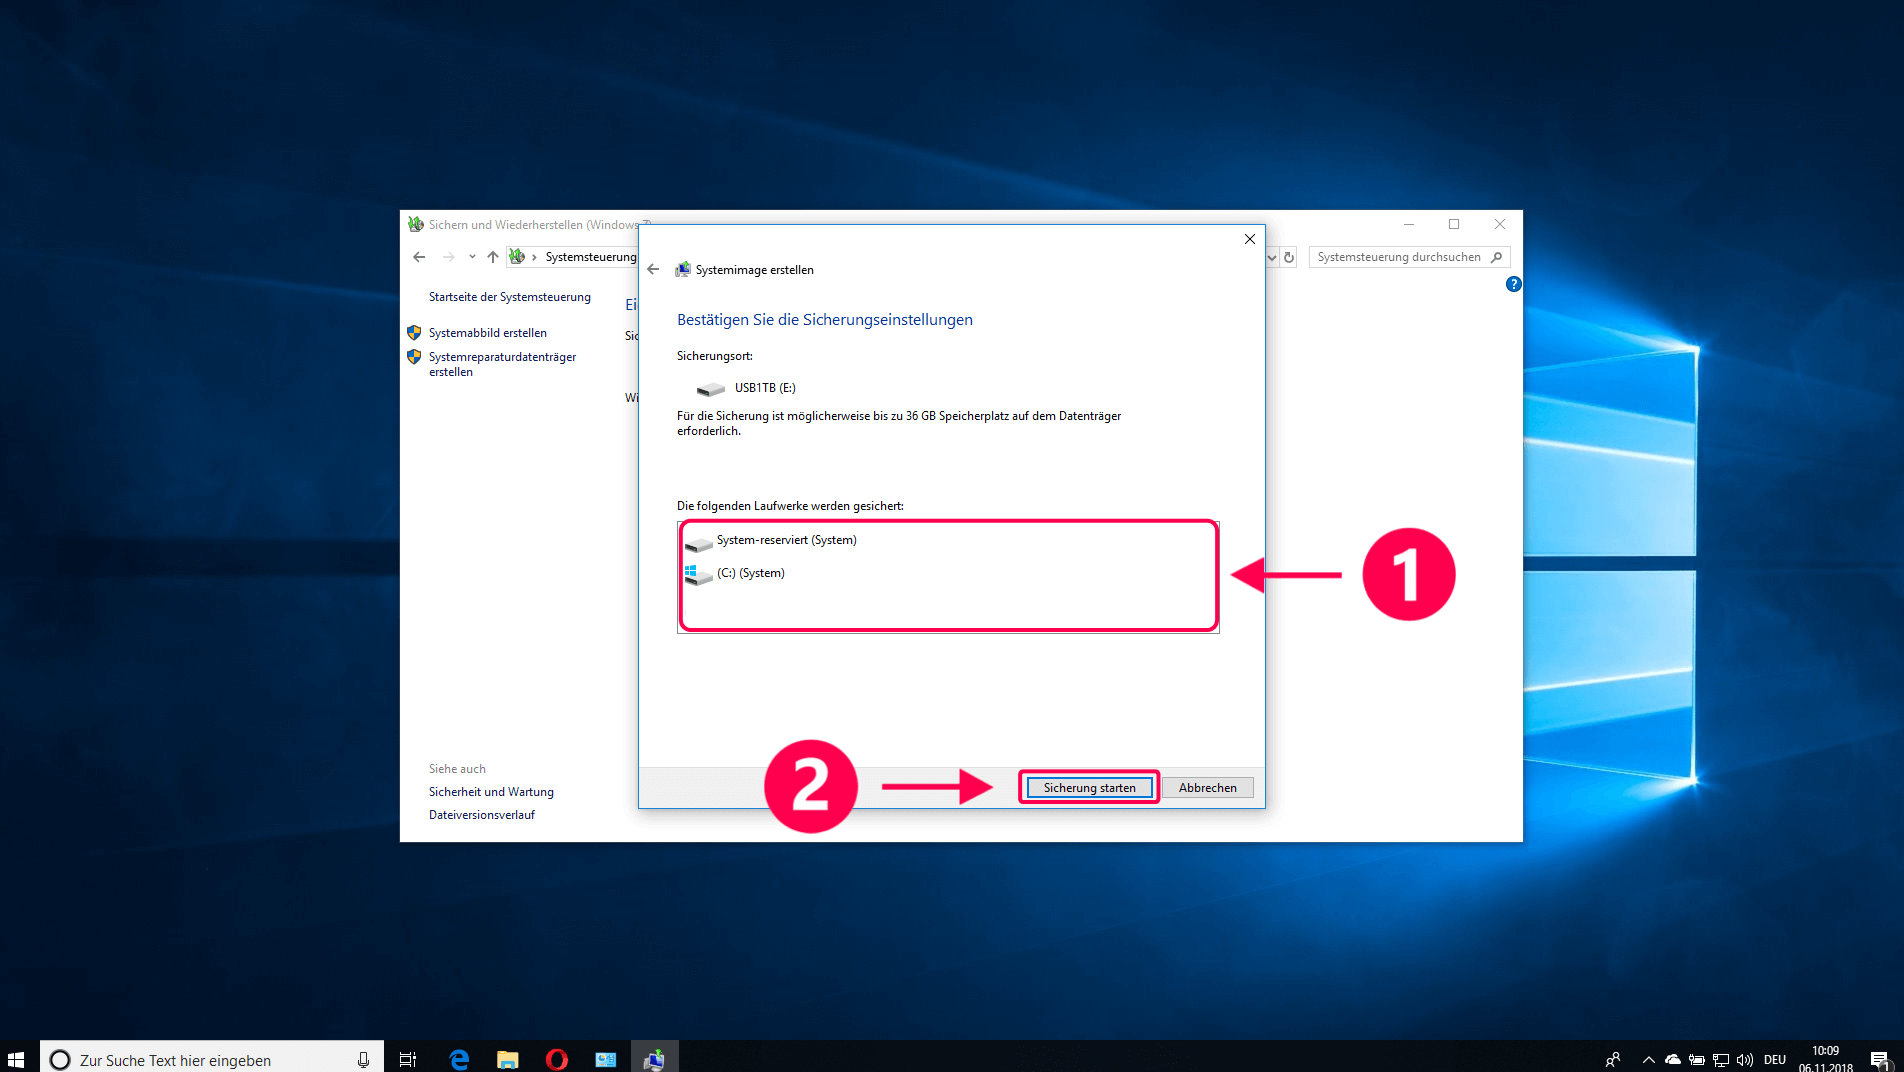1904x1072 pixels.
Task: Click the USB1TB (E:) backup location label
Action: click(x=765, y=388)
